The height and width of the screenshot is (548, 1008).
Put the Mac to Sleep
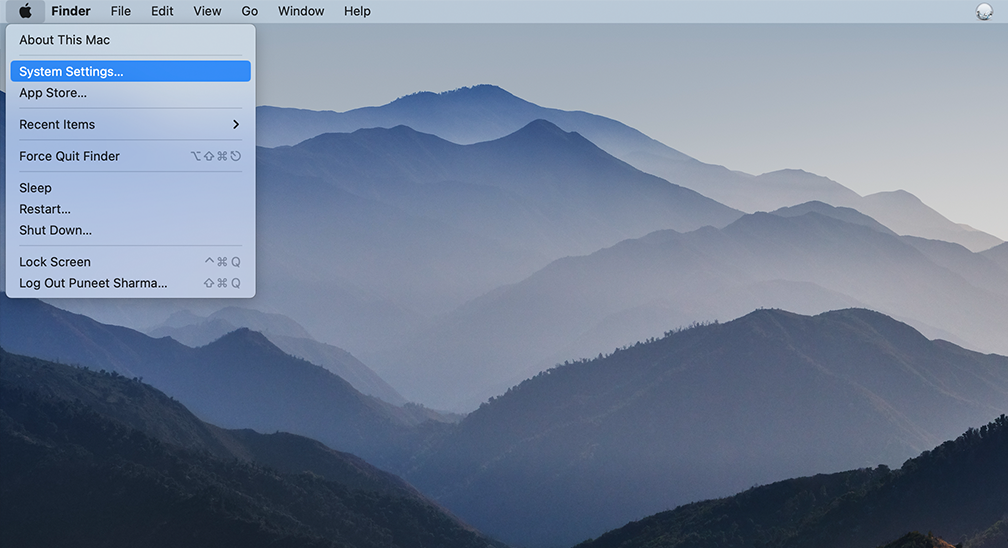click(35, 188)
